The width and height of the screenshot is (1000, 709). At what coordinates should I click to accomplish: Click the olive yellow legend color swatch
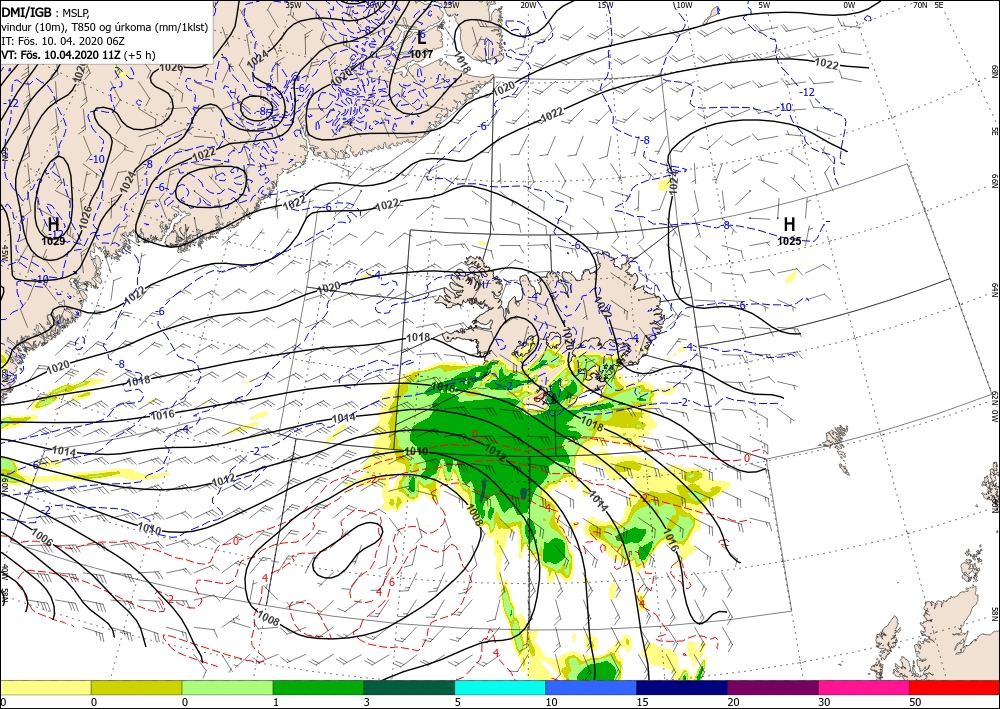[x=136, y=687]
